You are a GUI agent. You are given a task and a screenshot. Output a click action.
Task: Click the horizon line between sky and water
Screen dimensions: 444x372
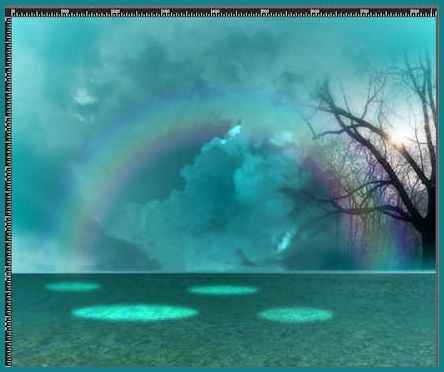pos(224,273)
